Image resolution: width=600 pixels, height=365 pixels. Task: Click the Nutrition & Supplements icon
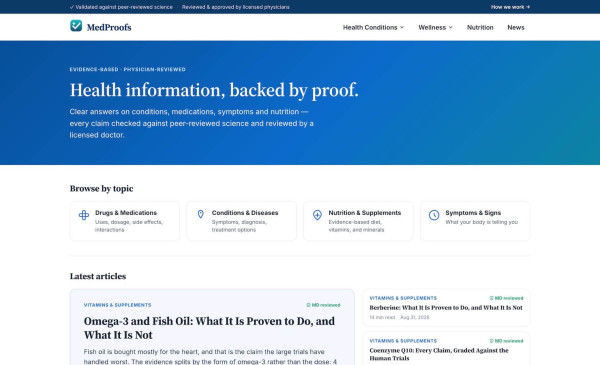317,215
